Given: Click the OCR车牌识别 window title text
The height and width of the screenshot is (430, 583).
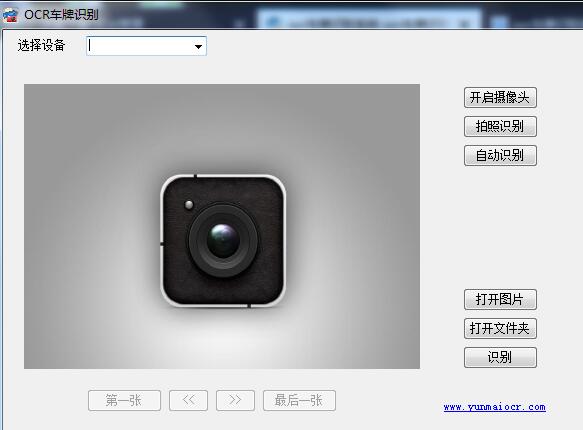Looking at the screenshot, I should 61,15.
